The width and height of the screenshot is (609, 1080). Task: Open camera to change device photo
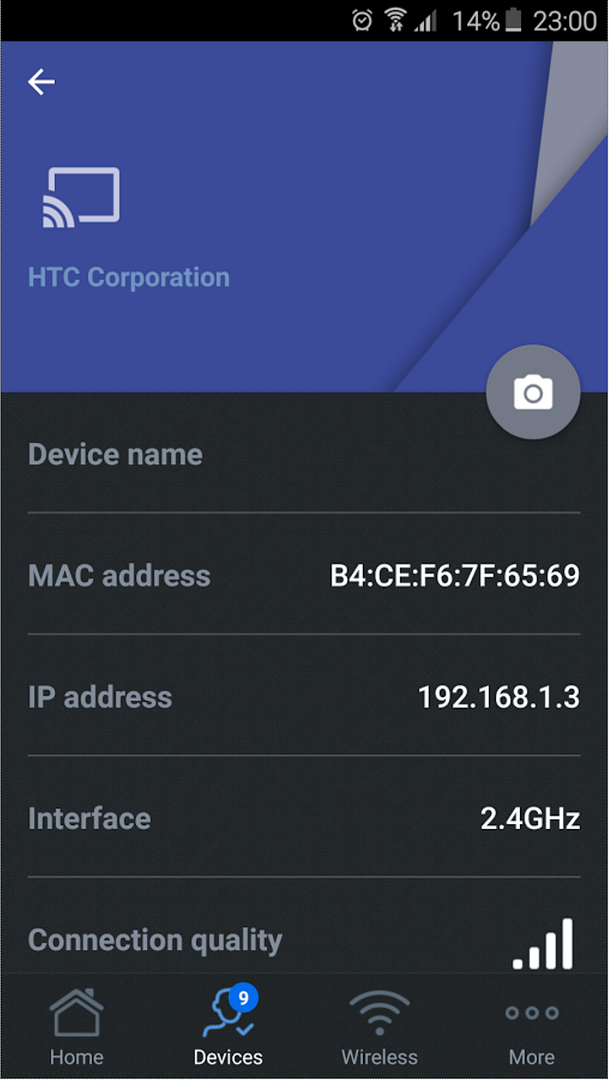pyautogui.click(x=533, y=393)
